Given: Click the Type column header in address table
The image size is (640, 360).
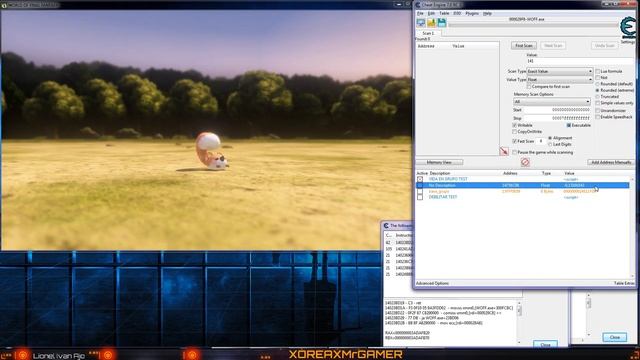Looking at the screenshot, I should 546,173.
